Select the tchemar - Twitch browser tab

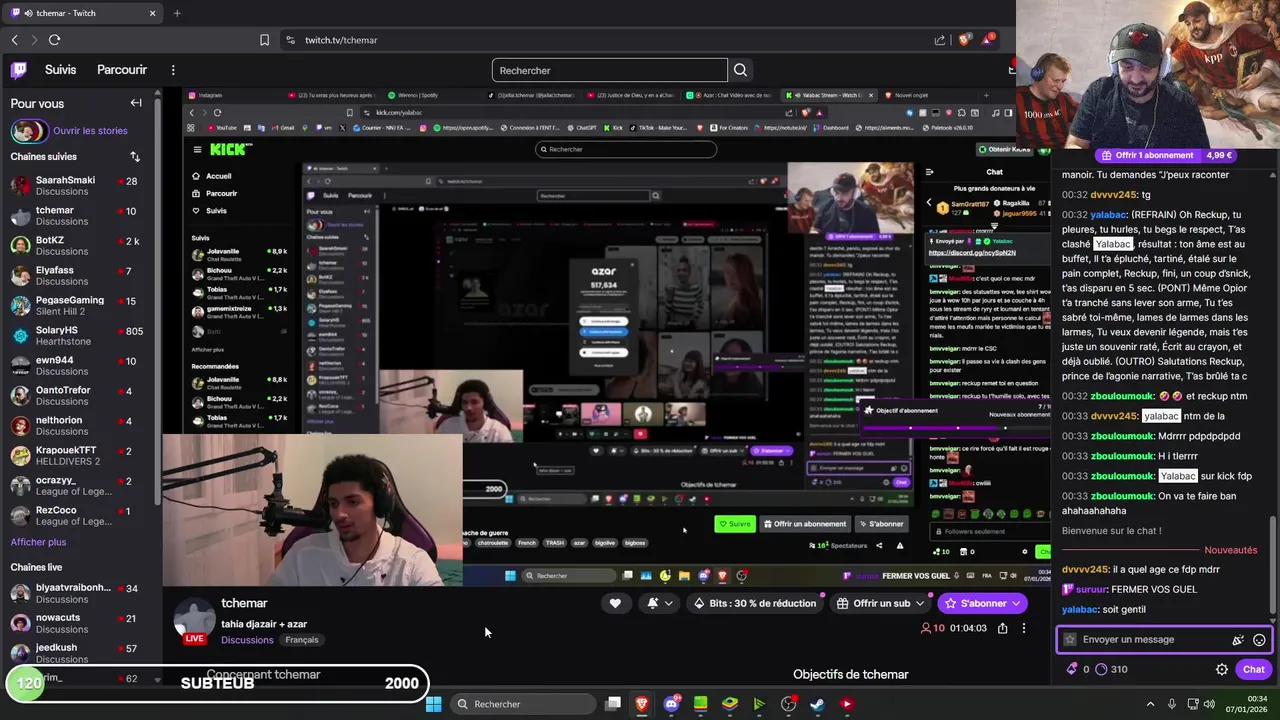point(83,13)
